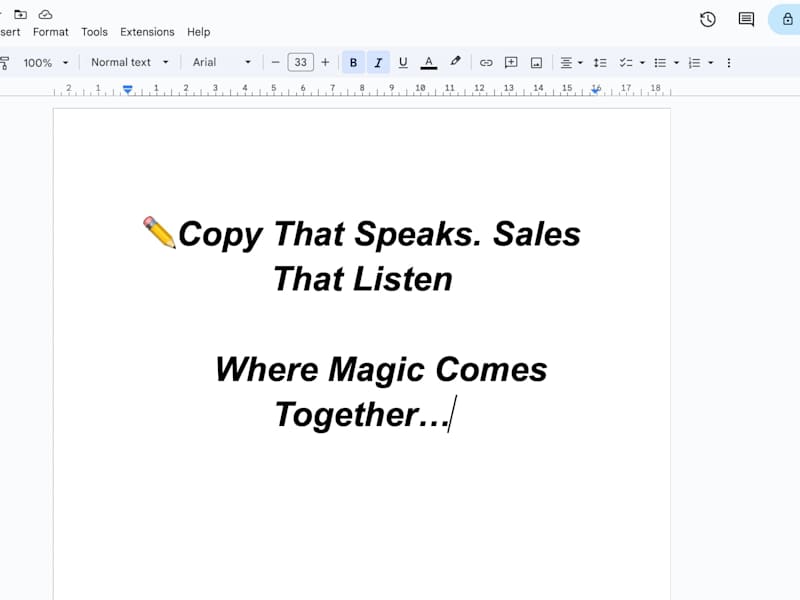The height and width of the screenshot is (600, 800).
Task: Click the text 'Copy That Speaks. Sales'
Action: (x=380, y=234)
